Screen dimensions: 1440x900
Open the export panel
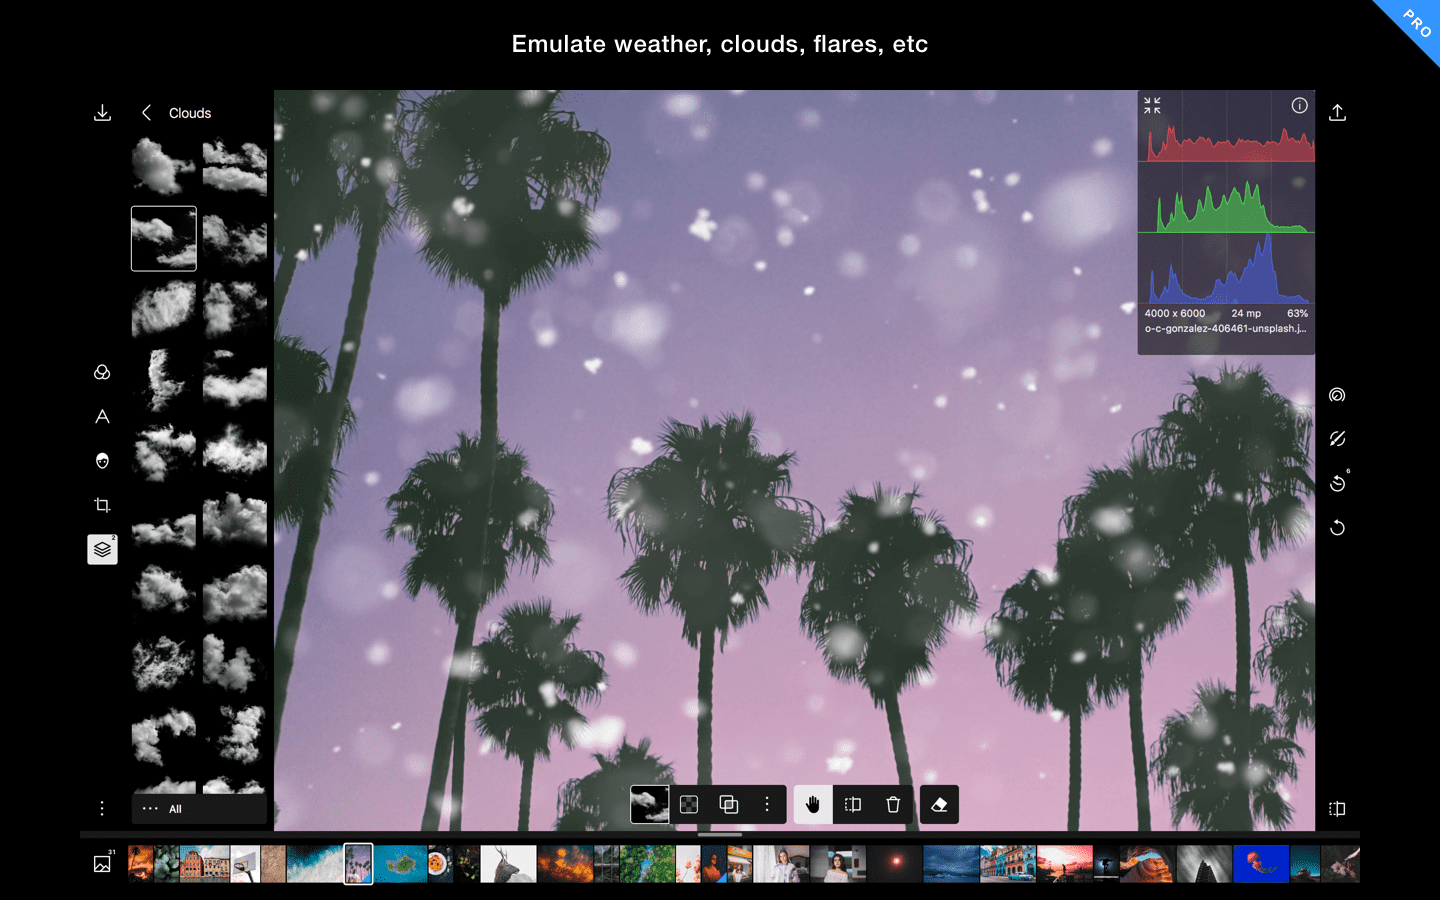(x=1337, y=112)
